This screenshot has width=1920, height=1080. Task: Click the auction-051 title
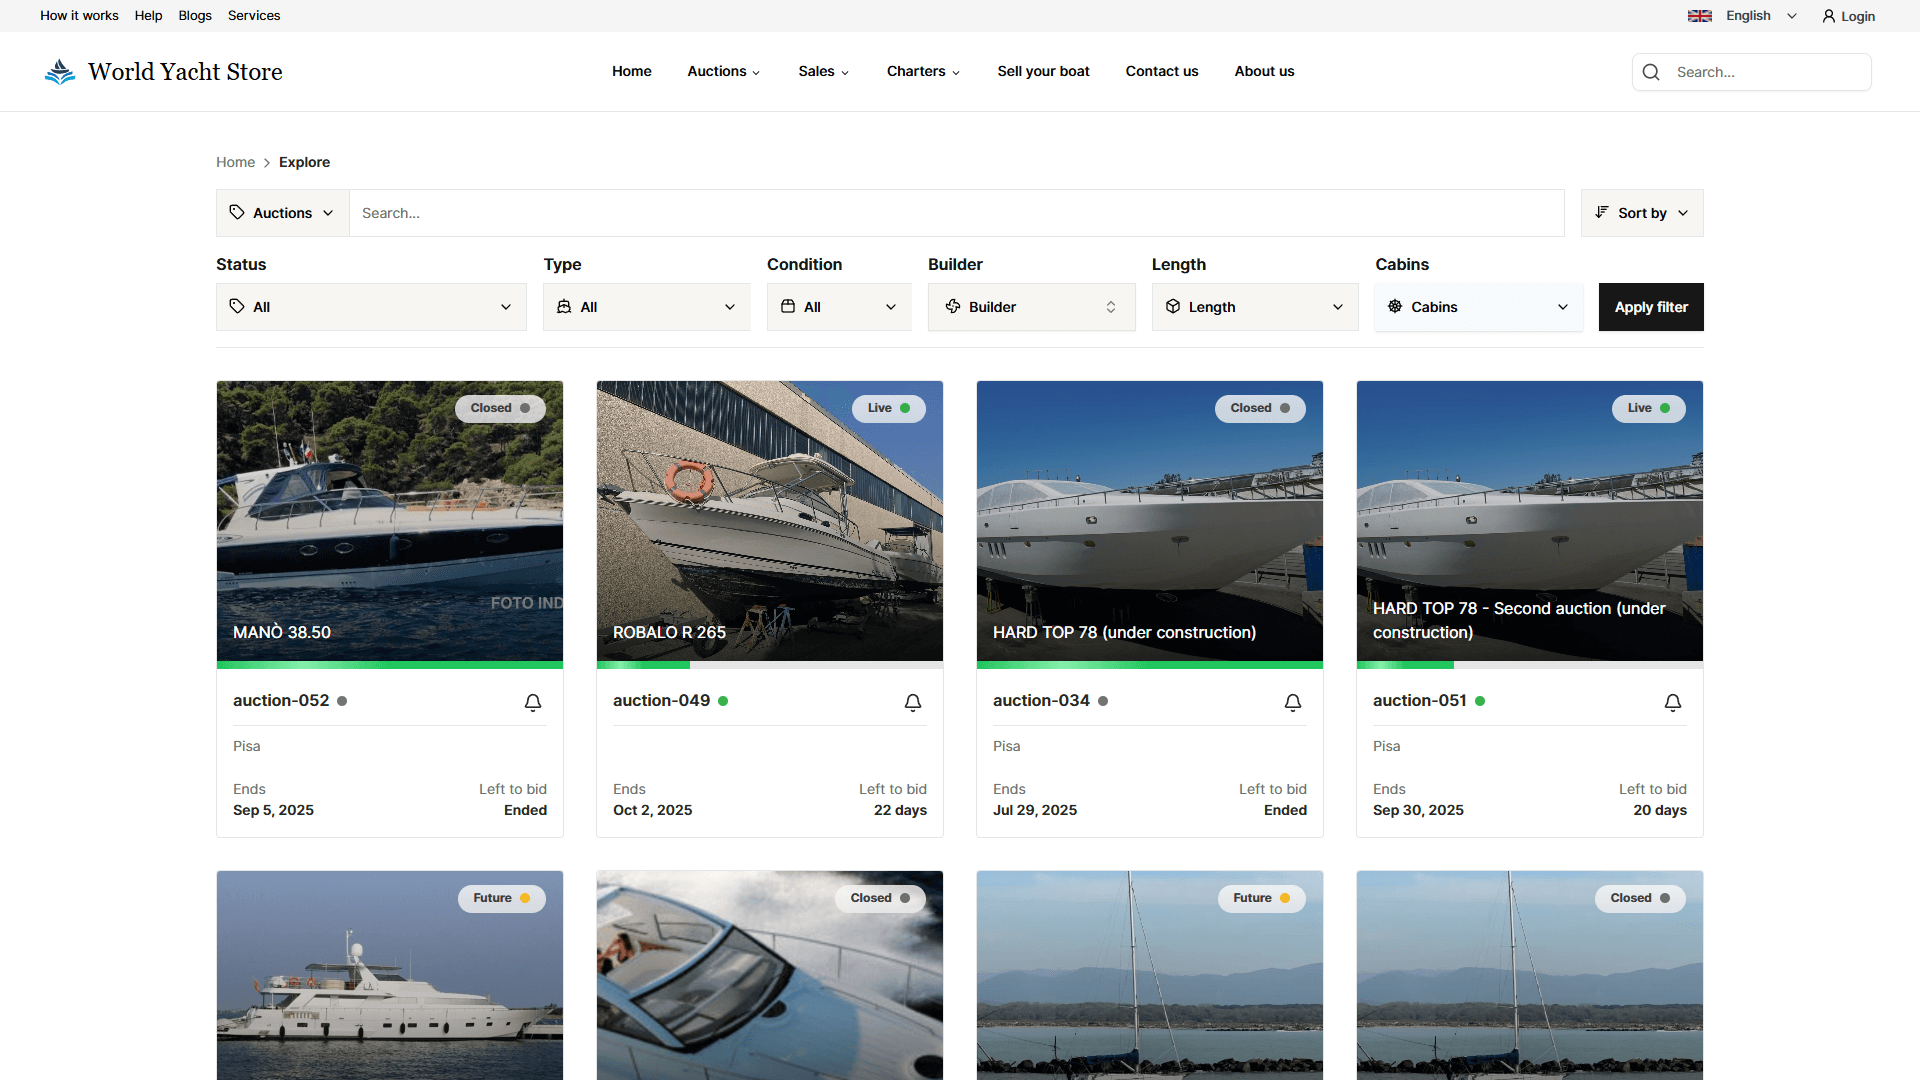click(1419, 701)
